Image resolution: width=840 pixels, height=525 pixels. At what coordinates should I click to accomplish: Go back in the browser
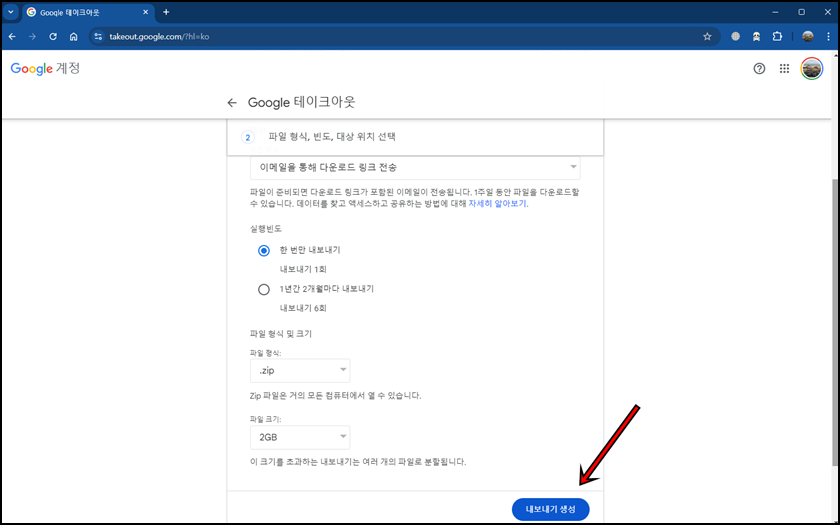(x=12, y=36)
